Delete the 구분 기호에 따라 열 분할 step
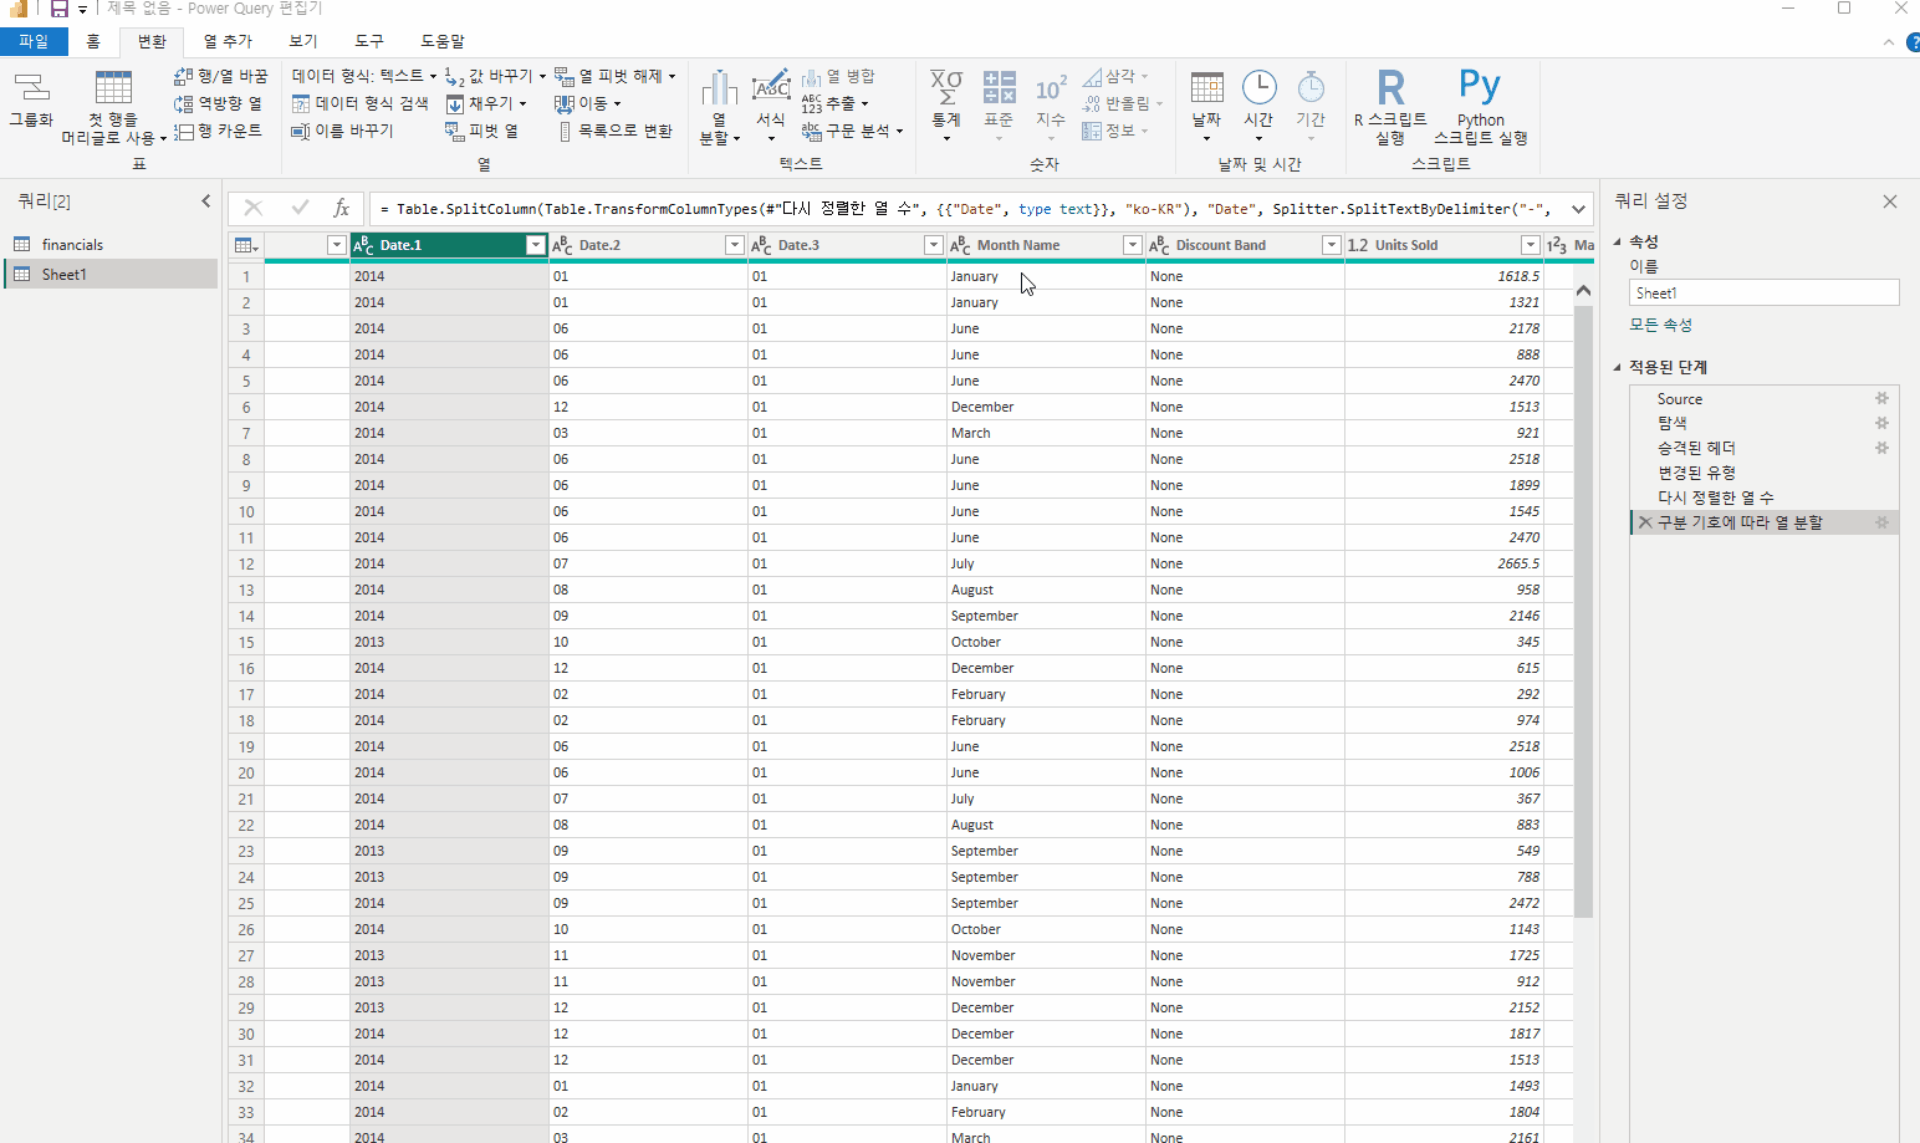The height and width of the screenshot is (1143, 1920). coord(1645,523)
